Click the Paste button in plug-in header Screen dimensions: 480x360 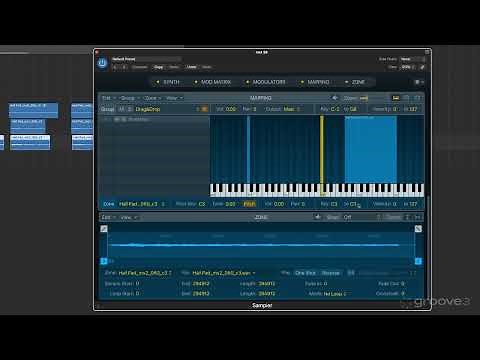coord(174,67)
